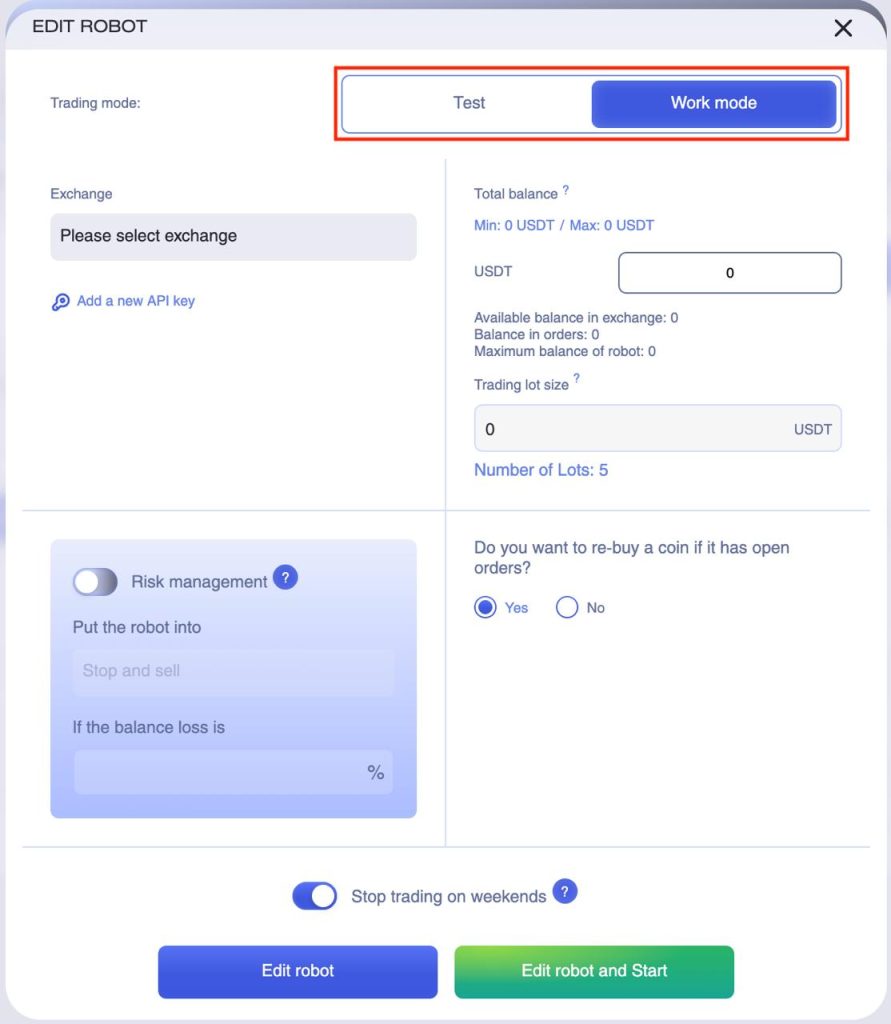Open the Please select exchange dropdown

coord(233,237)
